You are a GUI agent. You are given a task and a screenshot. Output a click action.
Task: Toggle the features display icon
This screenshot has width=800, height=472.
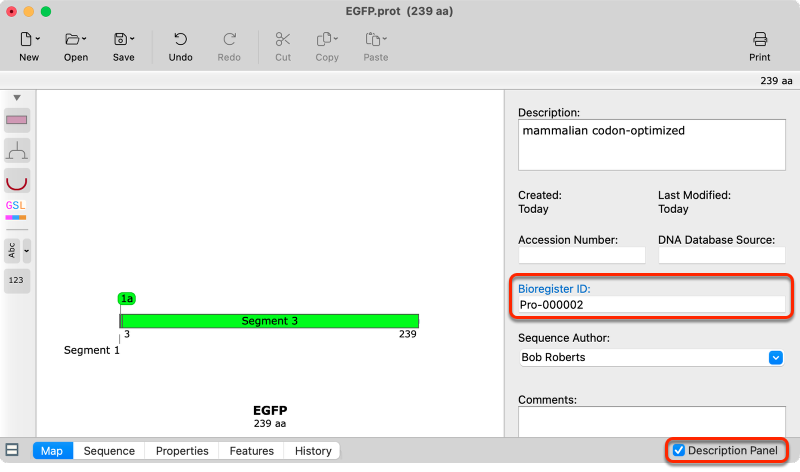click(17, 120)
